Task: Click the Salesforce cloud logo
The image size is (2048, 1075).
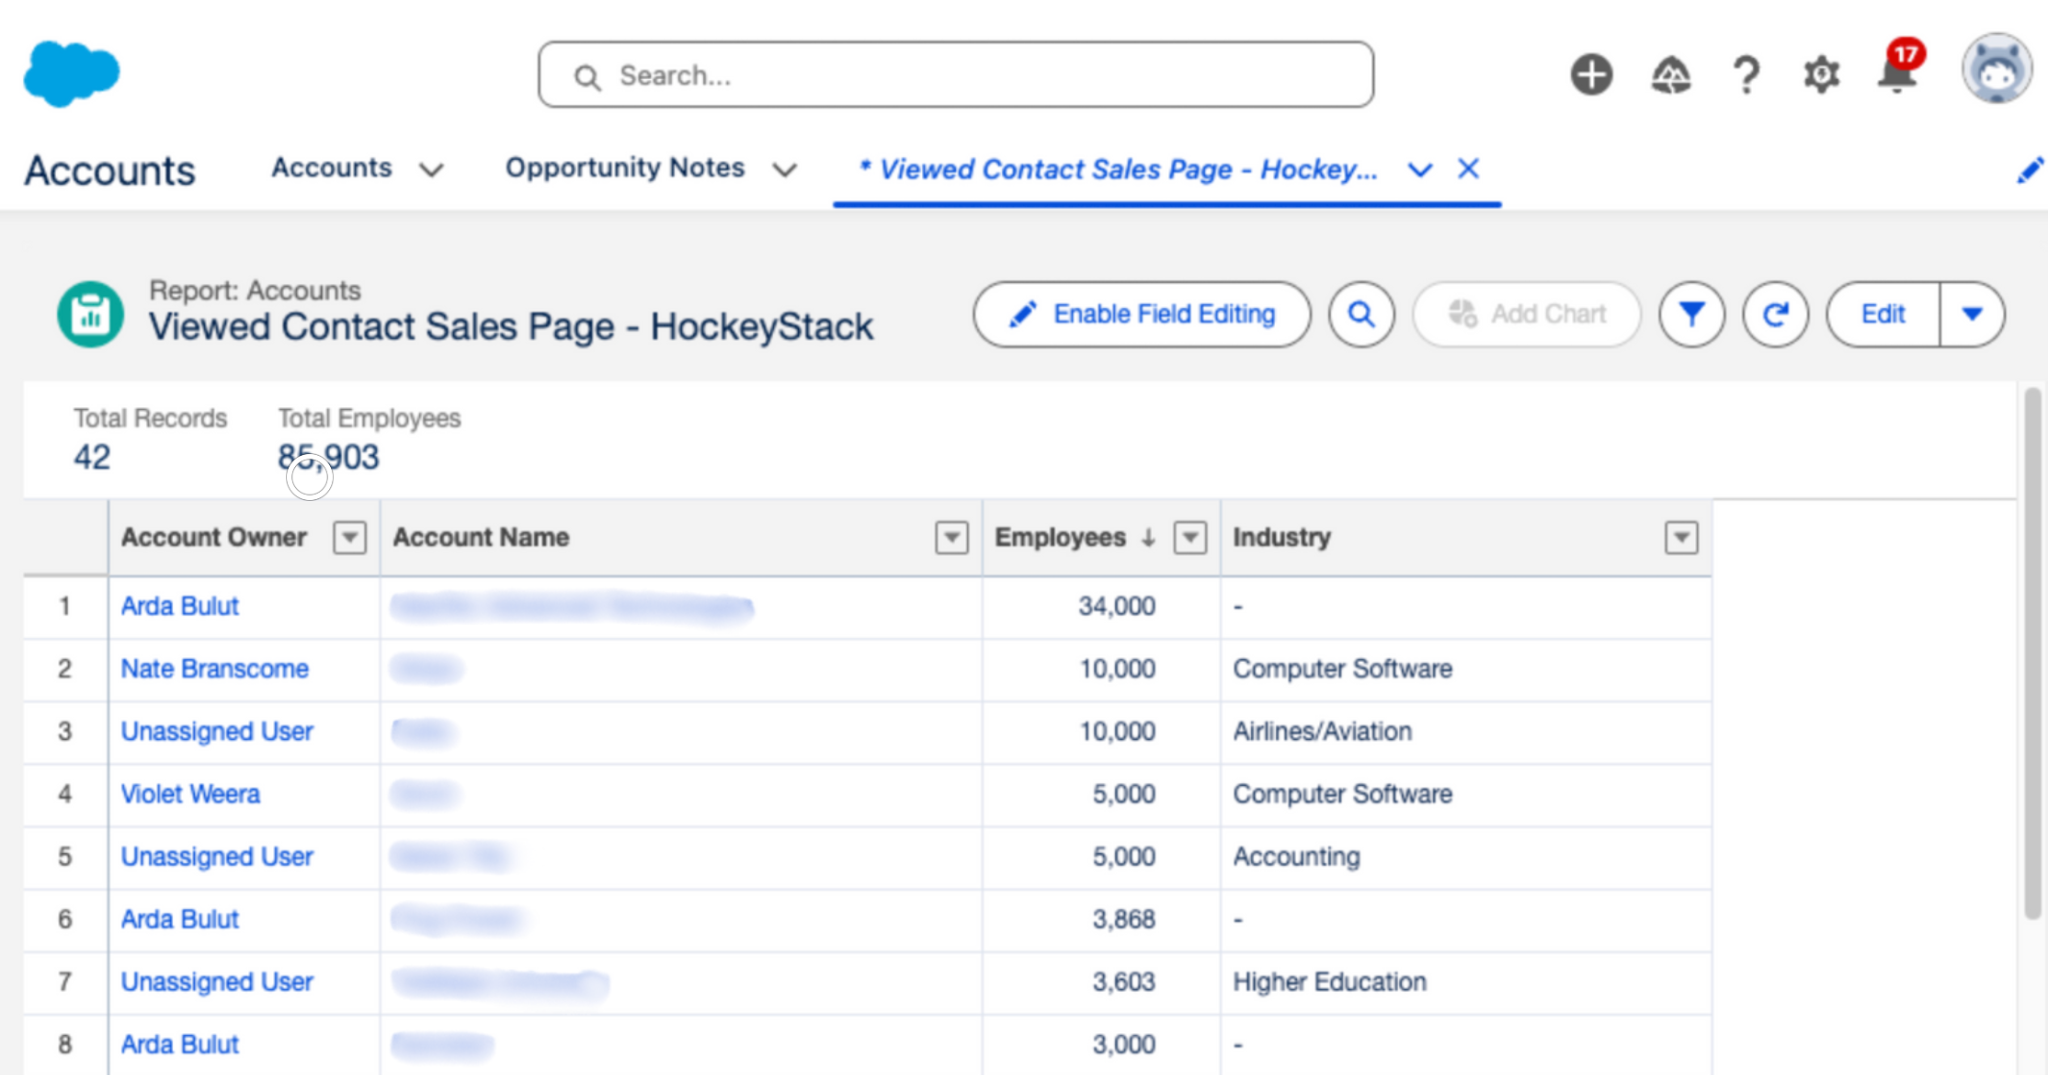Action: pyautogui.click(x=71, y=74)
